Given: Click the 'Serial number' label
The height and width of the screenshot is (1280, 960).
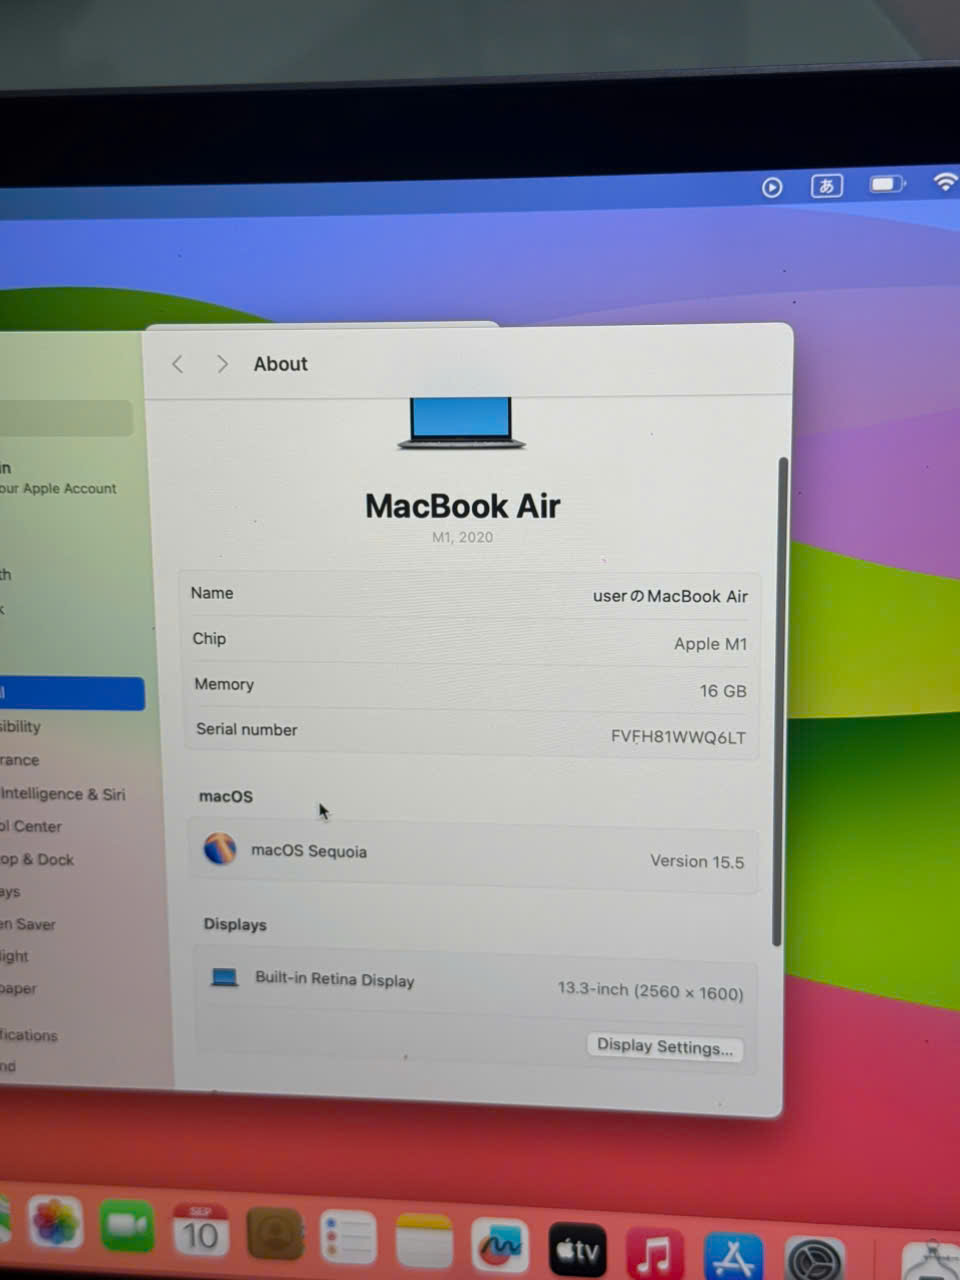Looking at the screenshot, I should [x=246, y=729].
